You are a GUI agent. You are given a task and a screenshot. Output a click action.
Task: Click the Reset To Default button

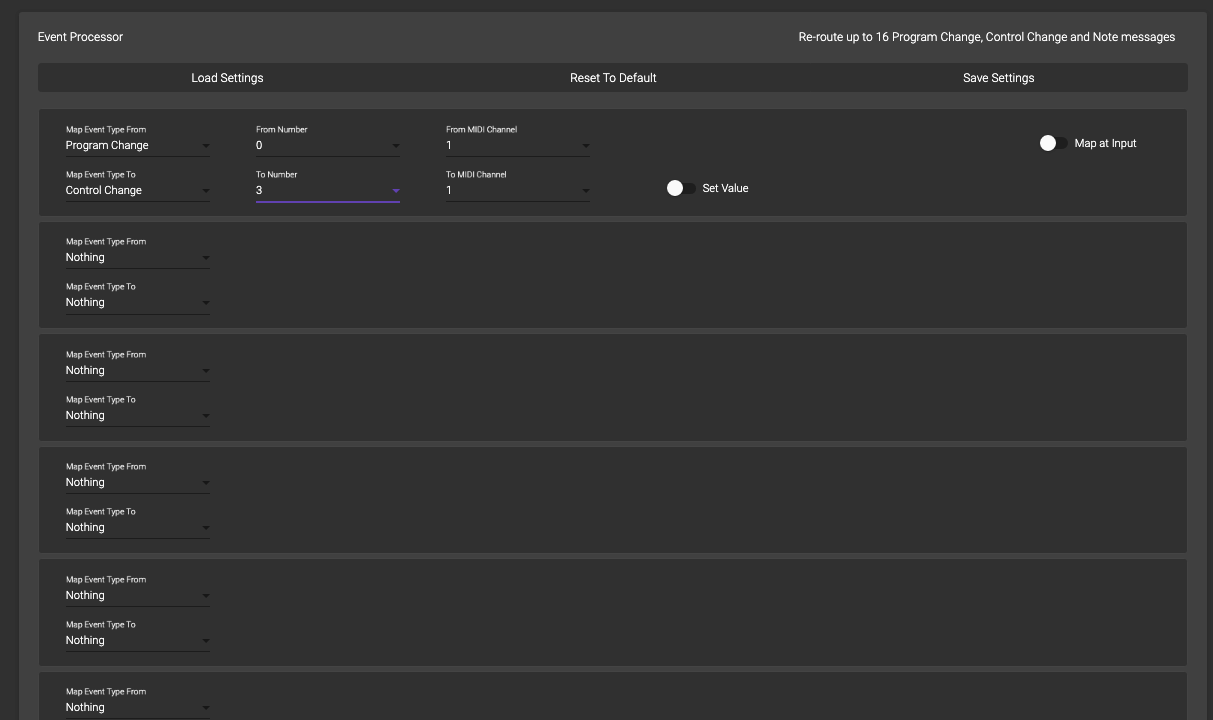click(613, 77)
